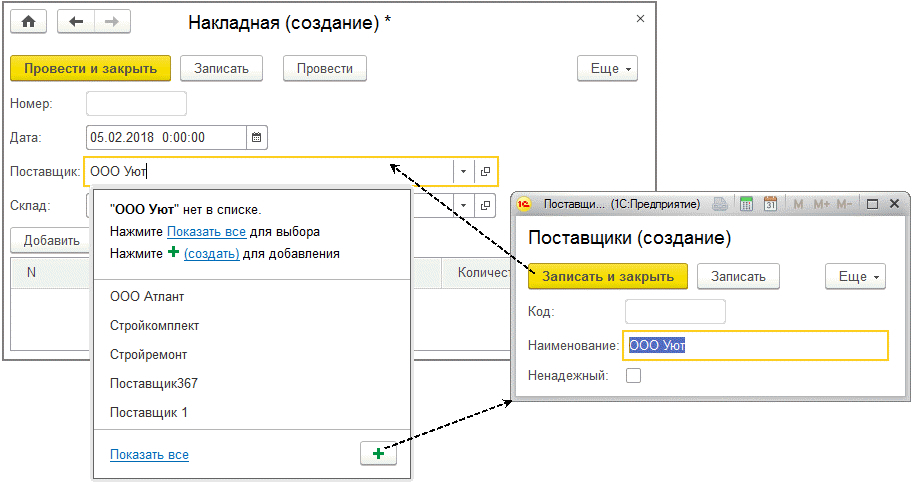Viewport: 912px width, 484px height.
Task: Select ООО Атлант from the suggestions
Action: [x=147, y=297]
